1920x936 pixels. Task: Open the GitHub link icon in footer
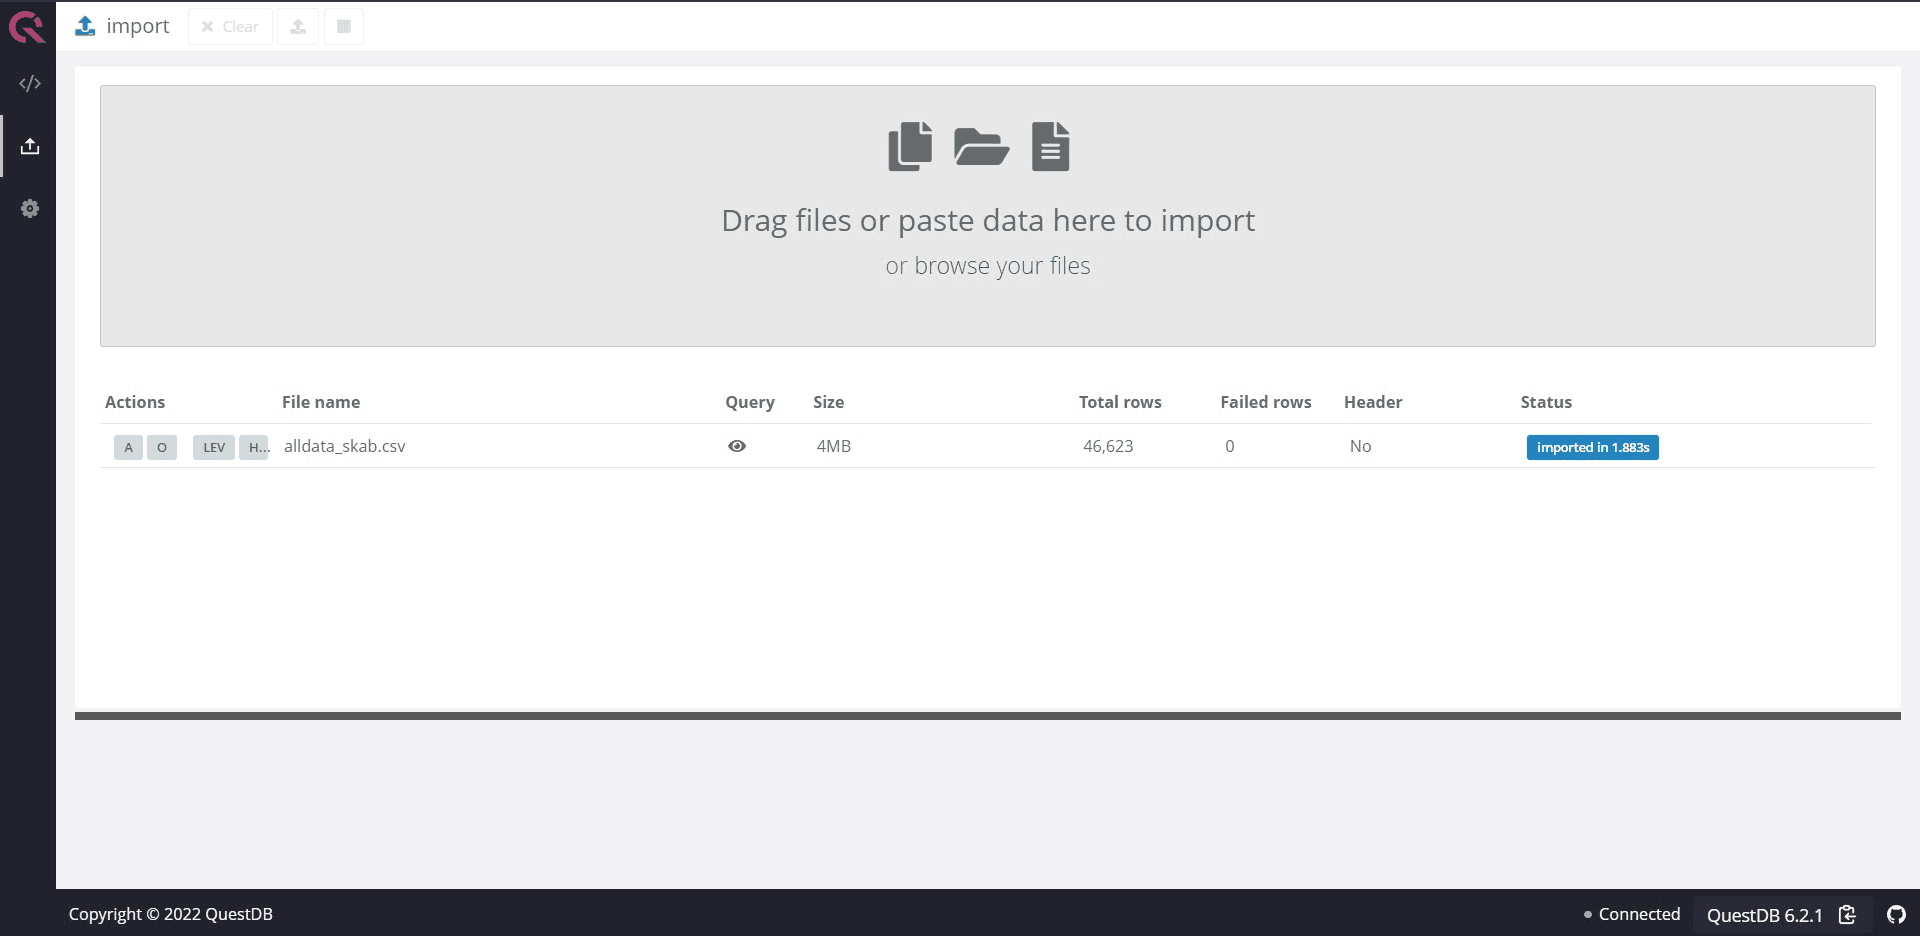point(1896,914)
